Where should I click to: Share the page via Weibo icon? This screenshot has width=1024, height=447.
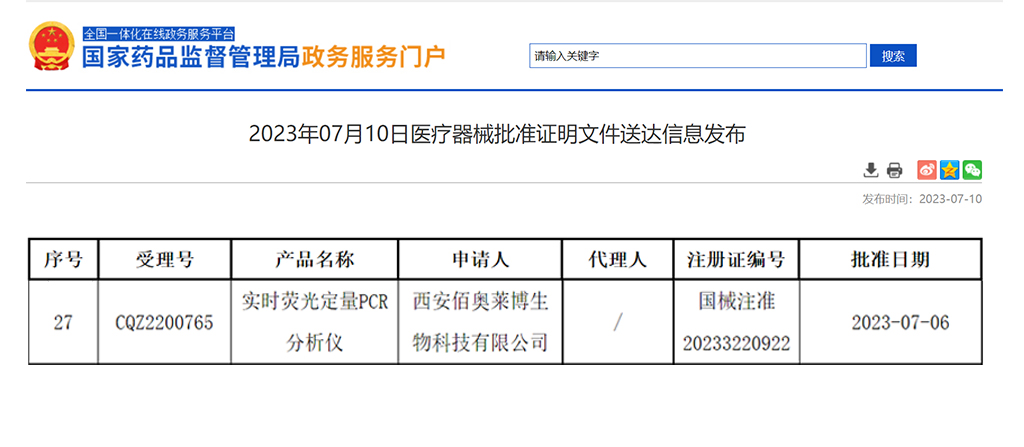pos(927,170)
